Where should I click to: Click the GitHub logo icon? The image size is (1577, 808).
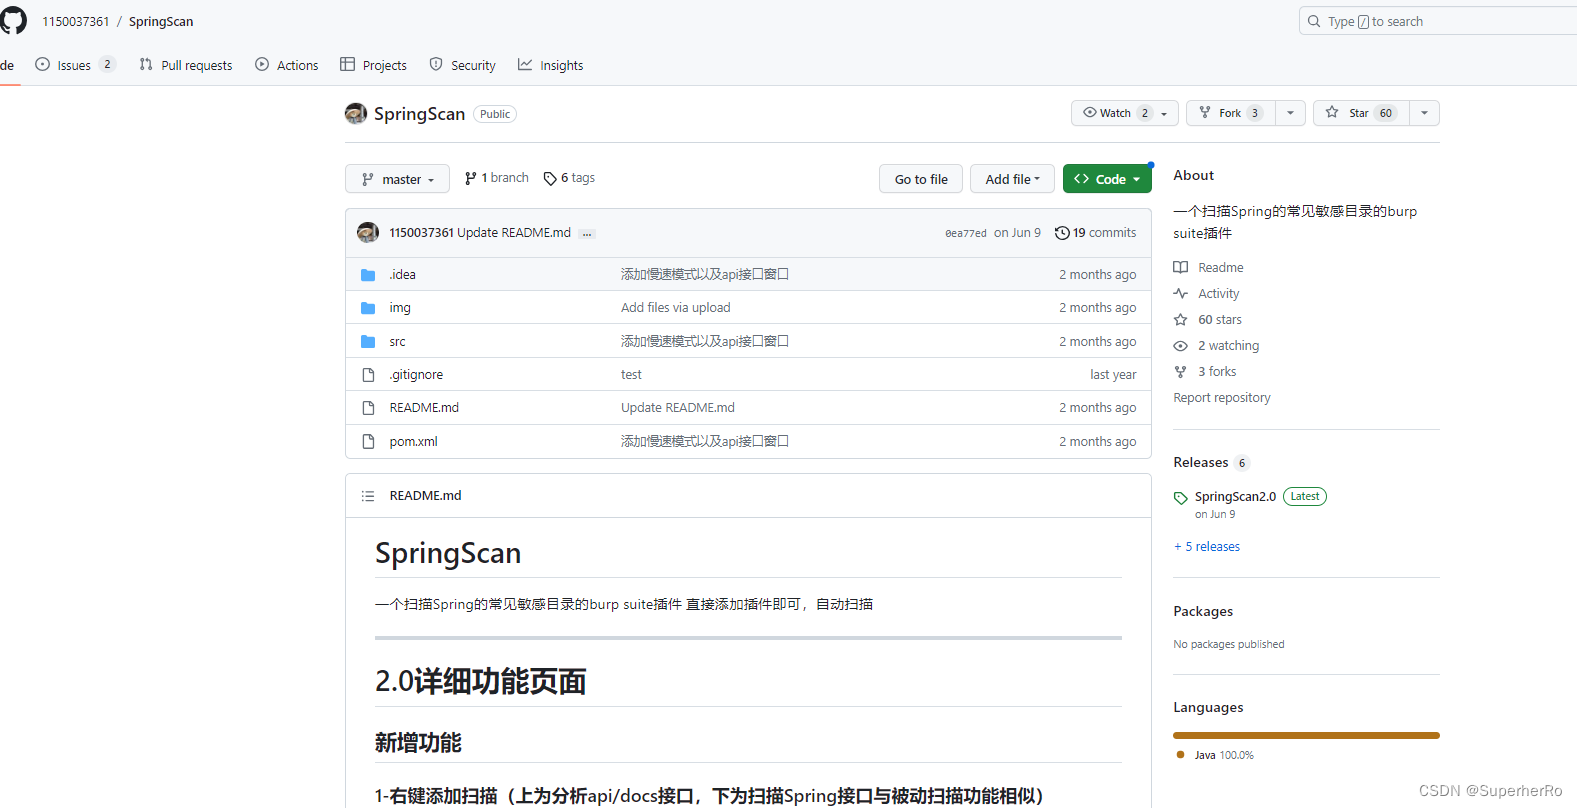click(x=13, y=21)
